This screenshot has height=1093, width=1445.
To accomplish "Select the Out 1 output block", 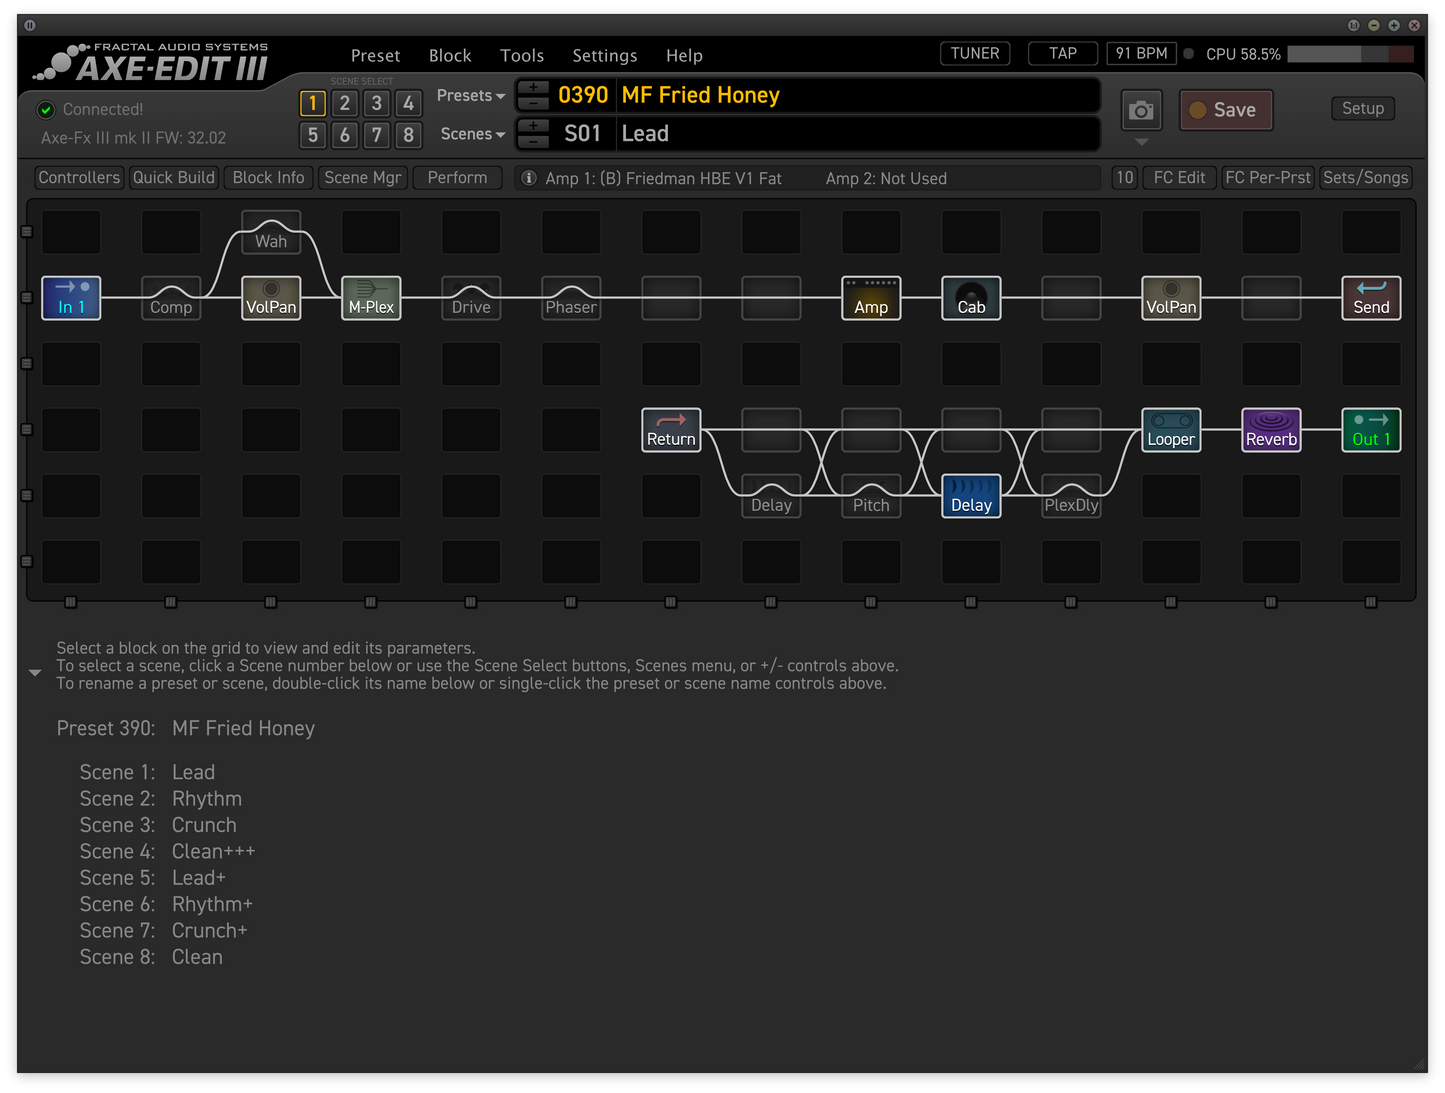I will pos(1371,430).
